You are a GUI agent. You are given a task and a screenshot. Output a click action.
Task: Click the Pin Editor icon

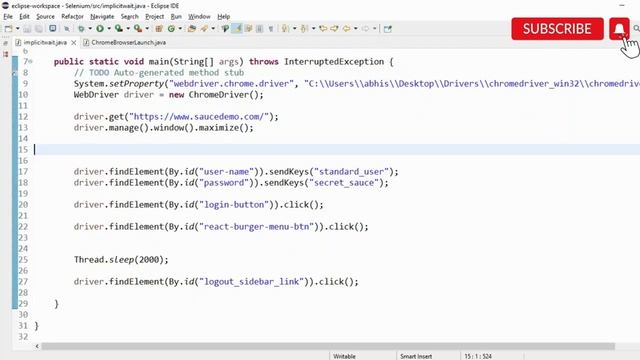tap(388, 29)
